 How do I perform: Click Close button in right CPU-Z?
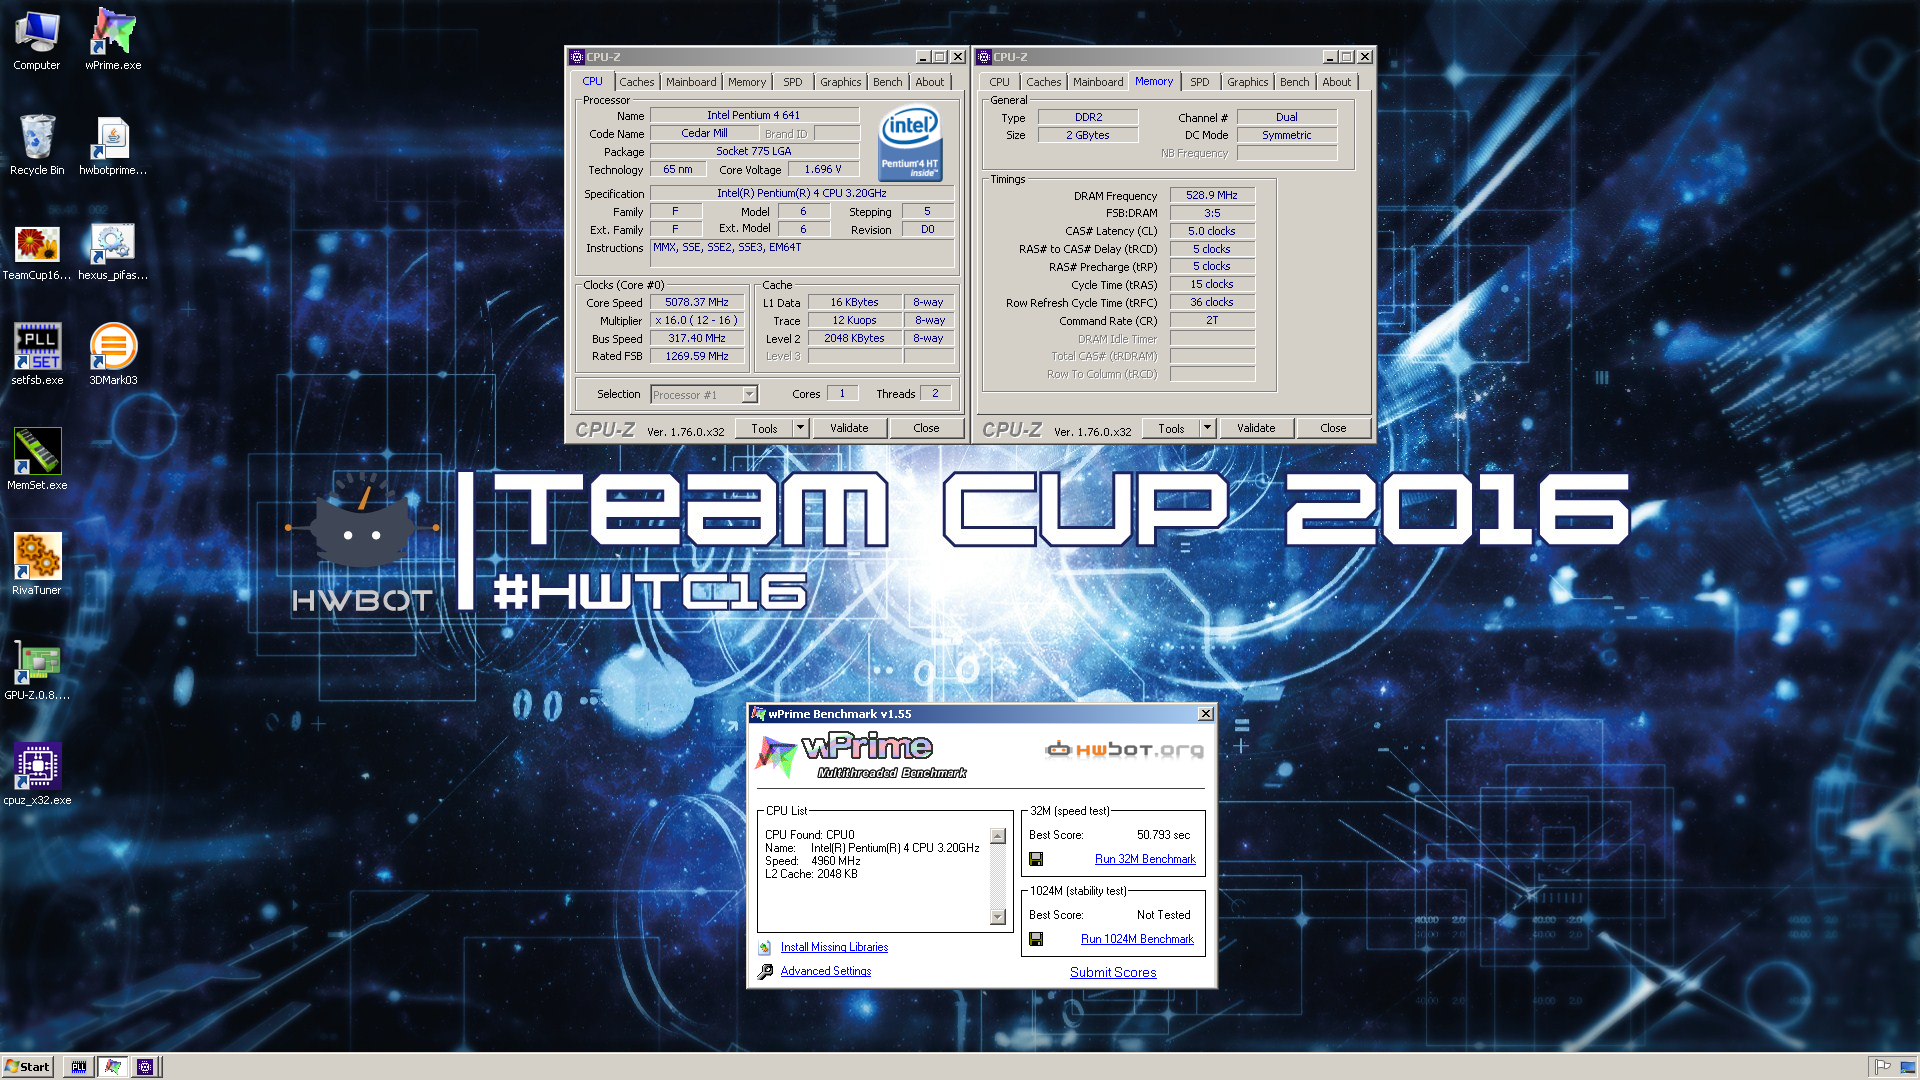pyautogui.click(x=1333, y=428)
